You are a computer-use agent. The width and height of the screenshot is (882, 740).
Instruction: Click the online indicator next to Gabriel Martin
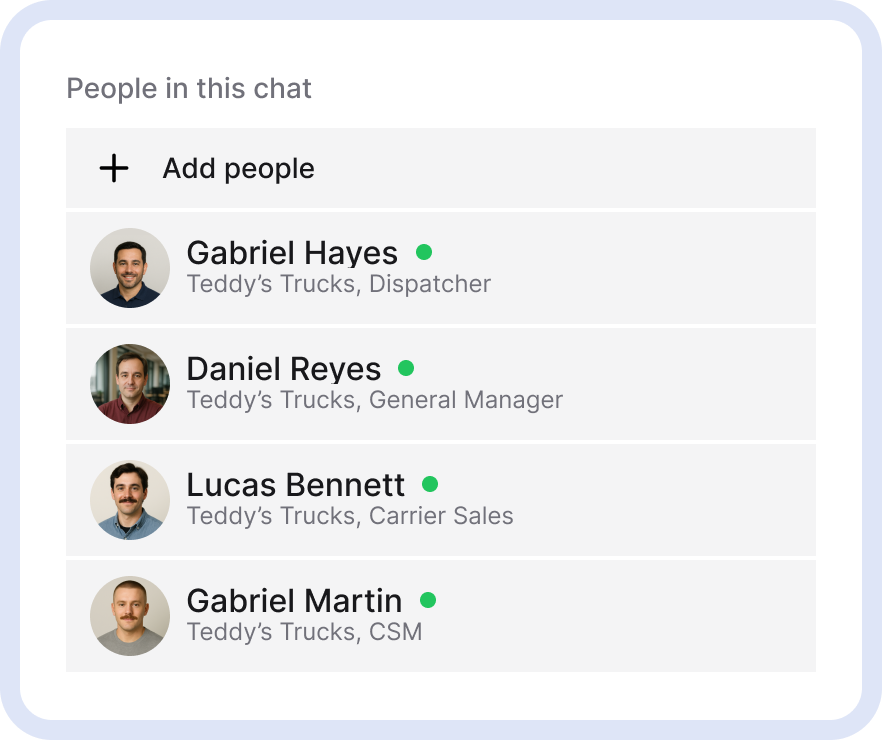click(x=428, y=600)
